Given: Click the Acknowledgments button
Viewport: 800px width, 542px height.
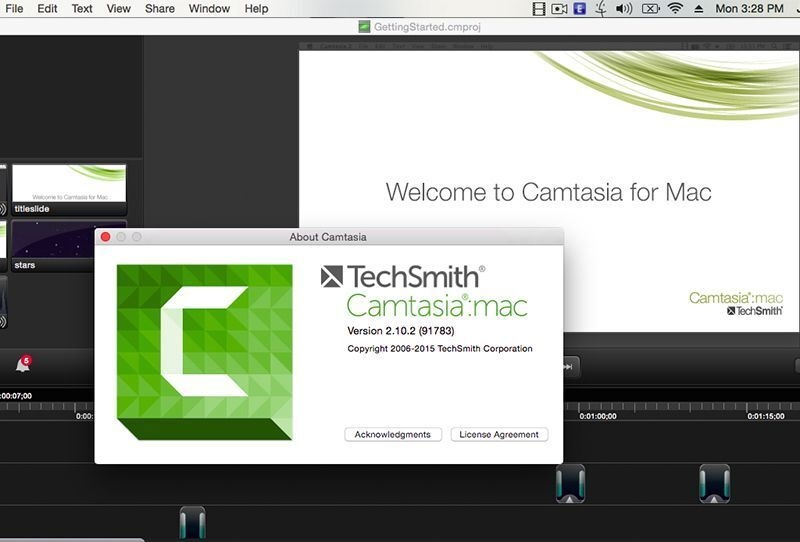Looking at the screenshot, I should pos(393,434).
